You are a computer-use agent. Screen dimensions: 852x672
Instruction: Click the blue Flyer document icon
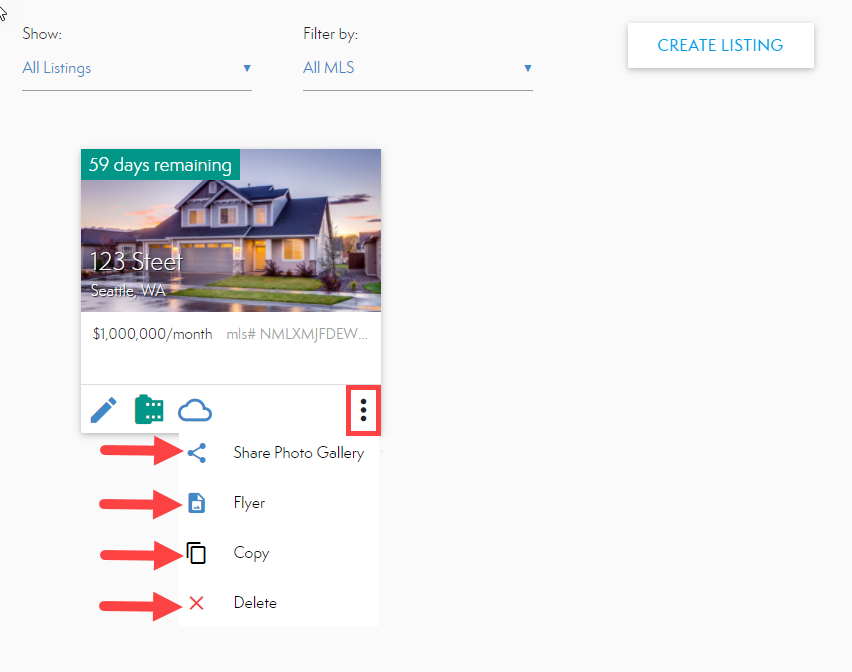[197, 503]
